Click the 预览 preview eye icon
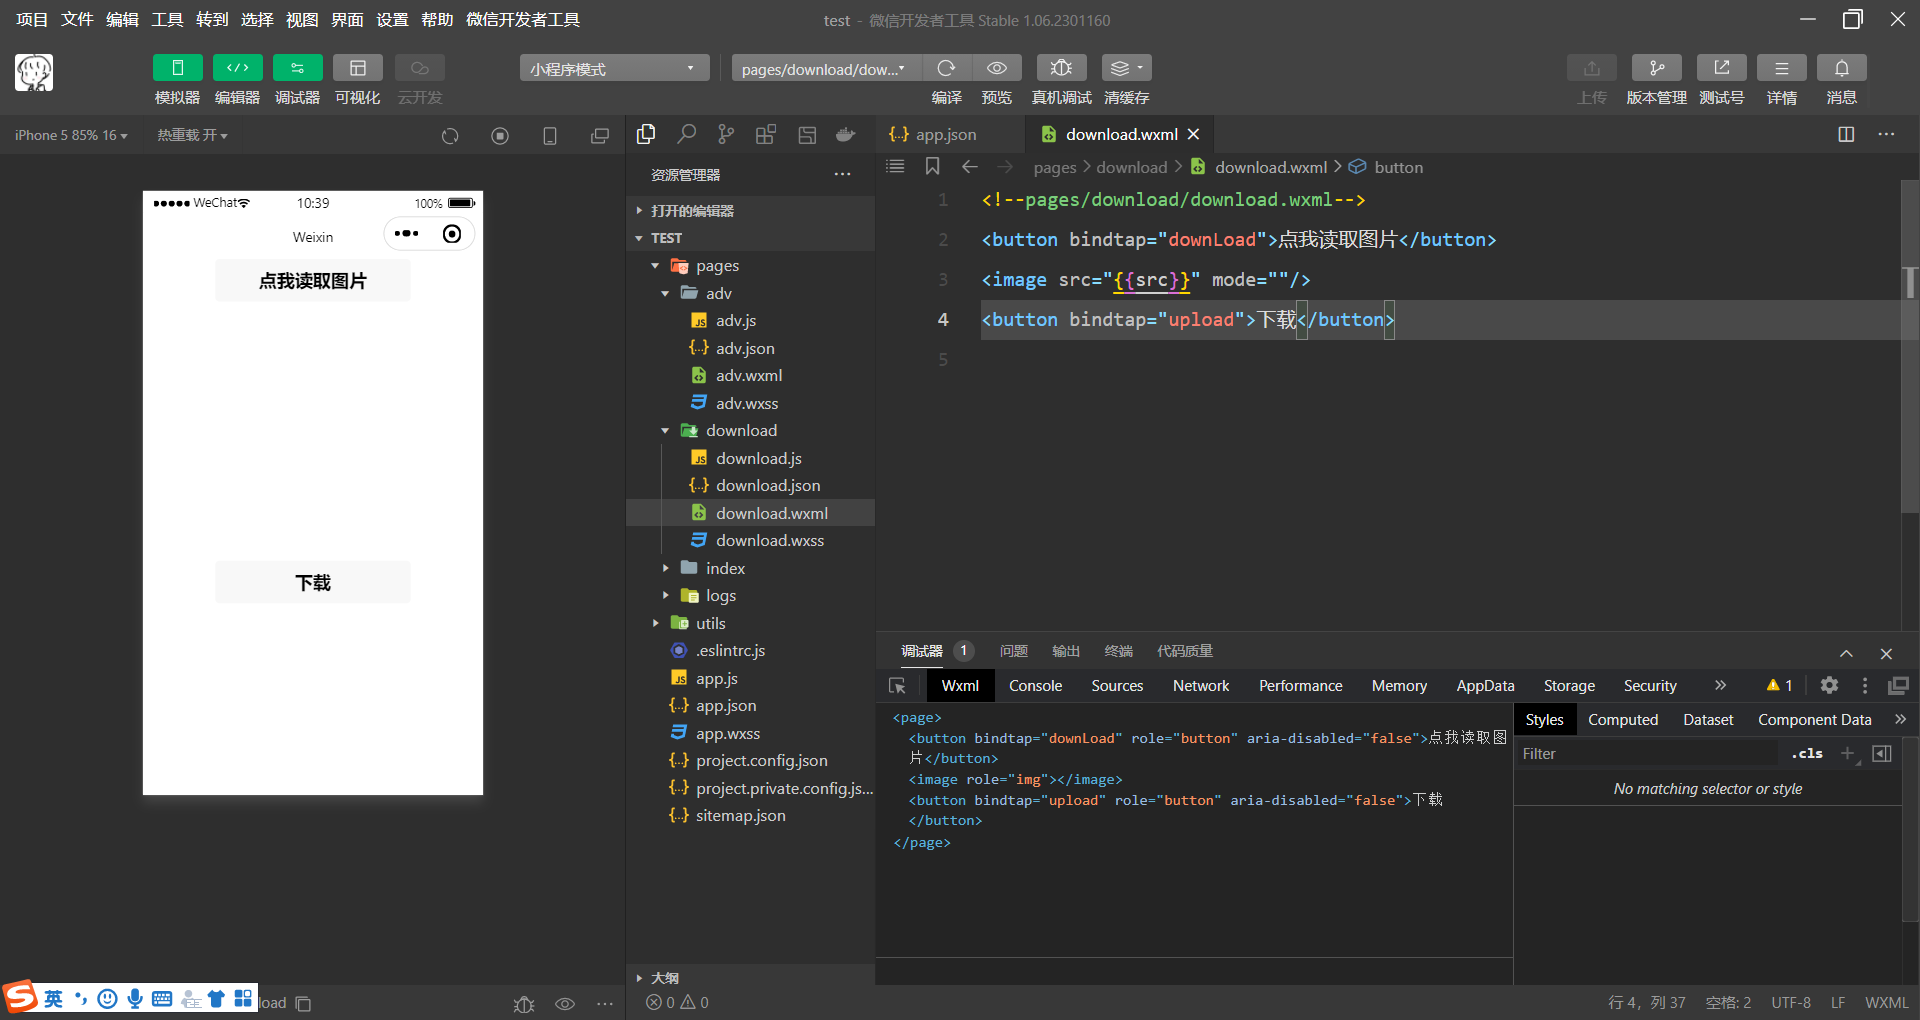 996,67
